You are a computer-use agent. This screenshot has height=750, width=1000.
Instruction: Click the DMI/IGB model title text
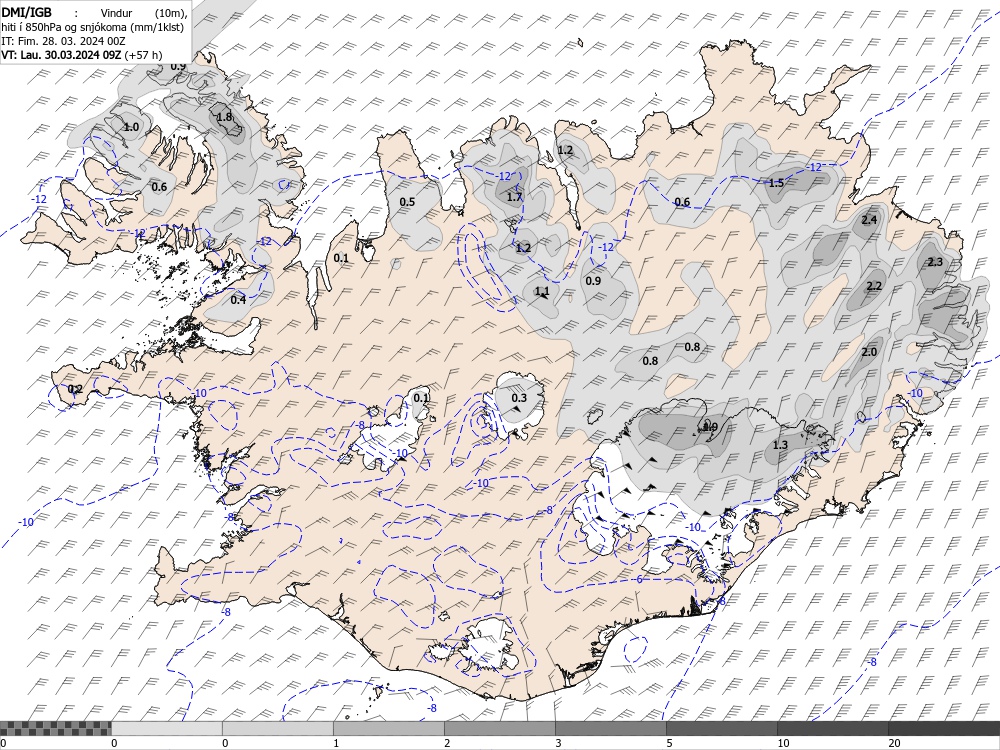coord(26,11)
